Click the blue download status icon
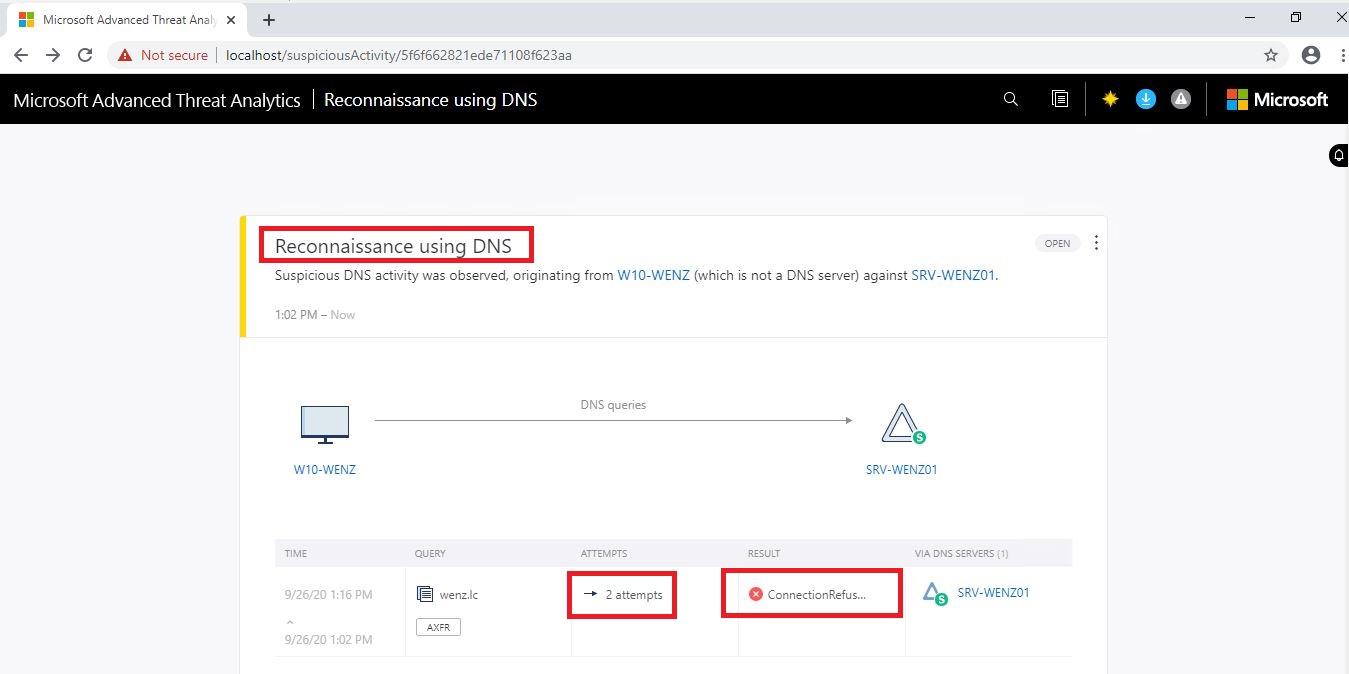 point(1146,99)
